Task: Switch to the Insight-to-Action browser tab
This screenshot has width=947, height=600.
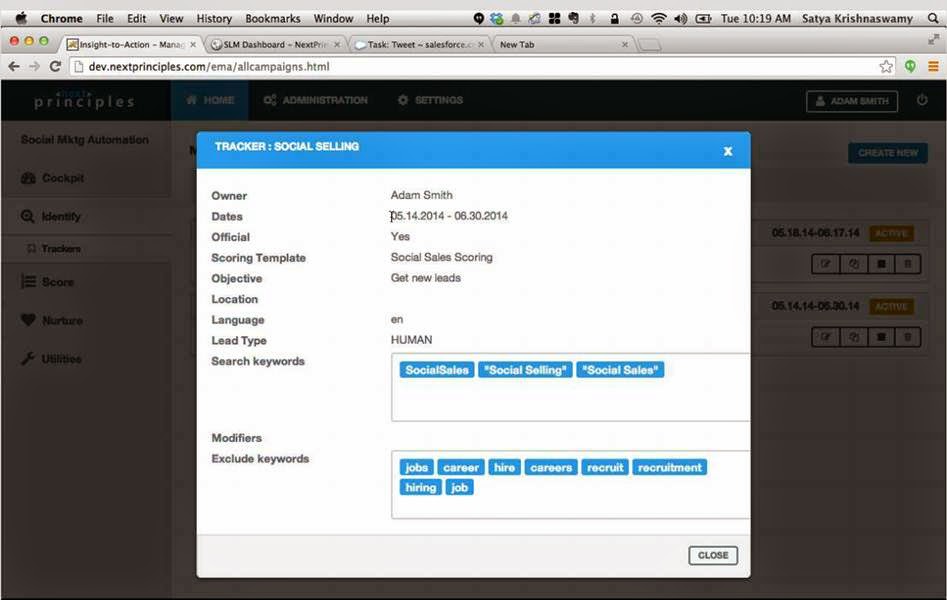Action: [x=130, y=45]
